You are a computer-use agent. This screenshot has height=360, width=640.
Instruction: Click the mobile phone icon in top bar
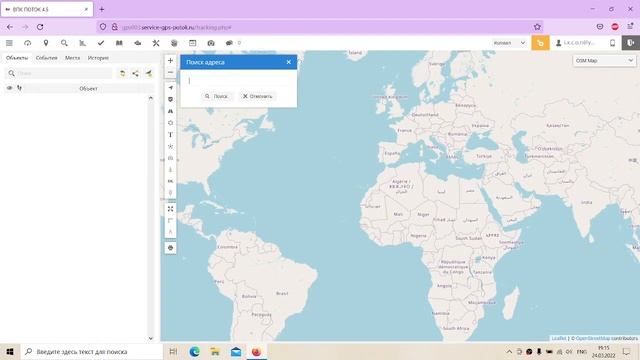[x=612, y=43]
